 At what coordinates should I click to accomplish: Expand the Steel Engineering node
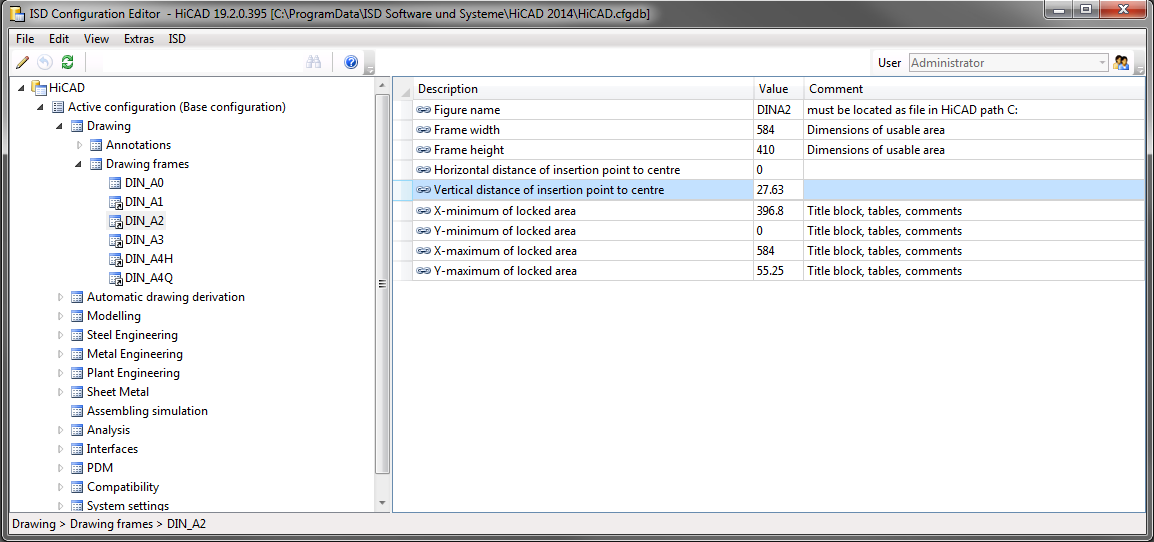(x=61, y=335)
